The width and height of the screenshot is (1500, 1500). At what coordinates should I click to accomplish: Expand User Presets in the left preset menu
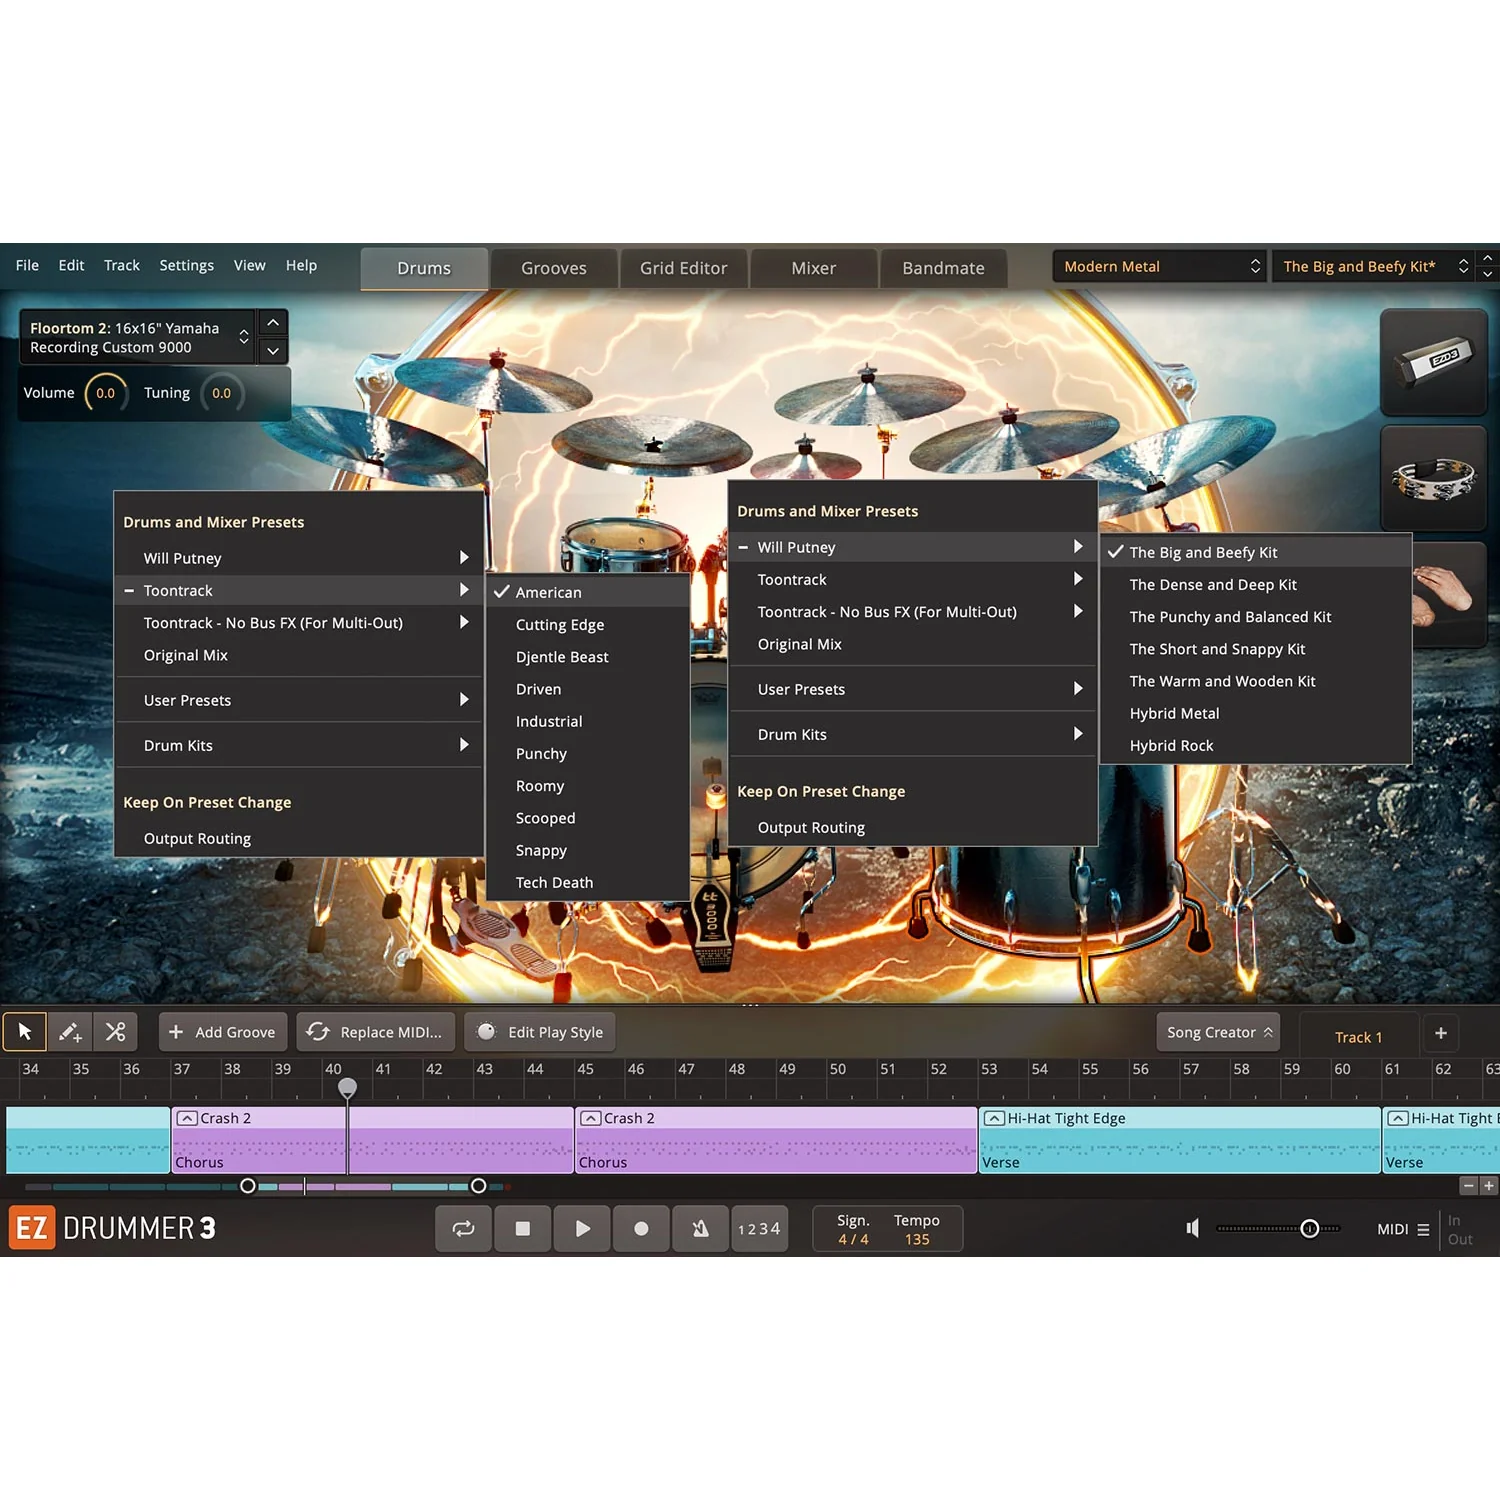pos(299,700)
